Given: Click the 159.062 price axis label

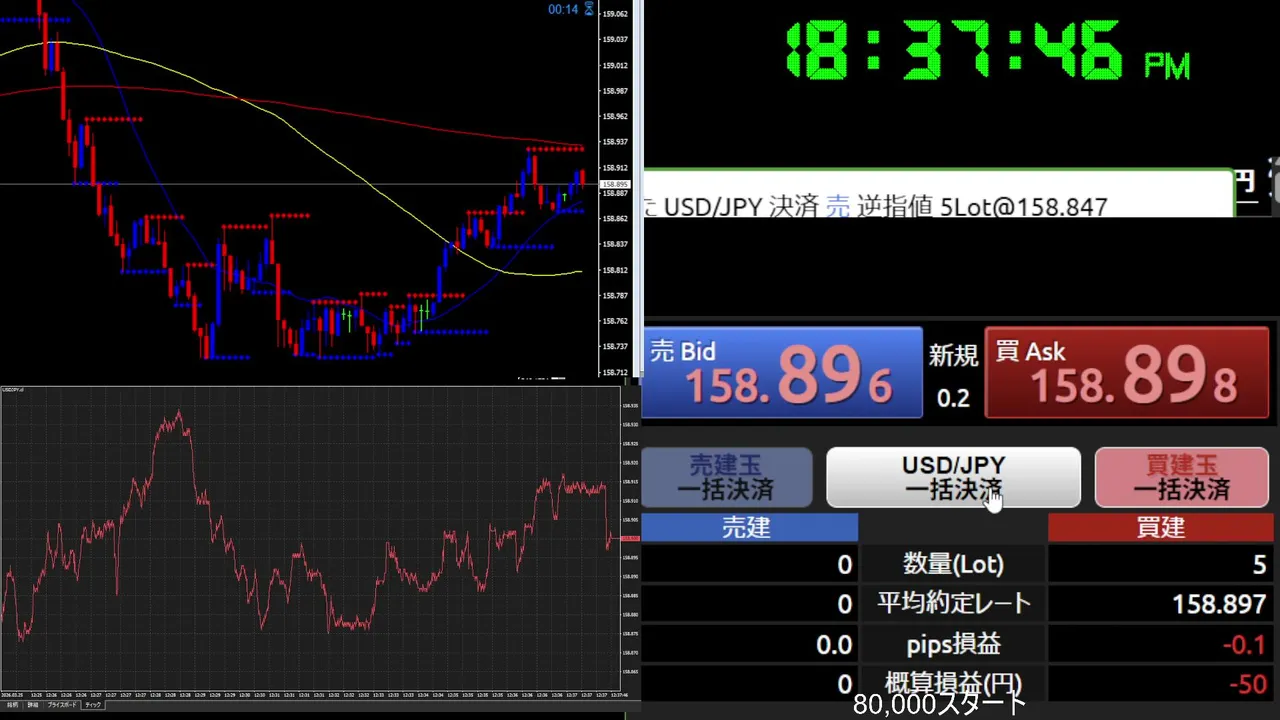Looking at the screenshot, I should coord(615,14).
